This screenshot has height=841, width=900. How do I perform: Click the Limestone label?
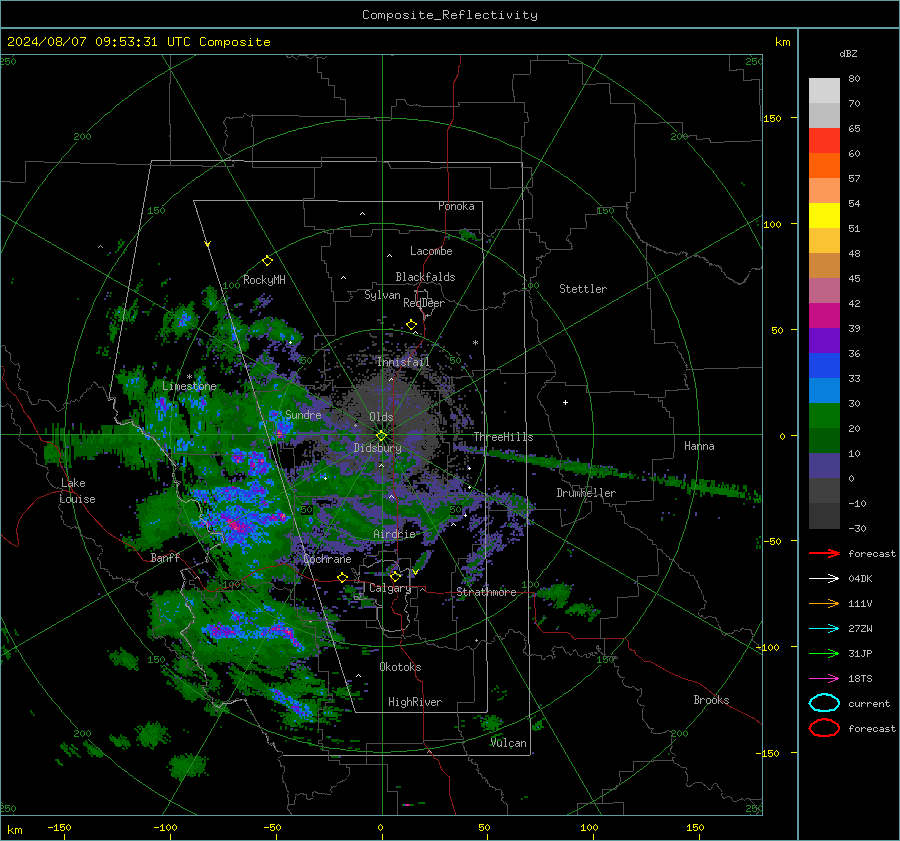189,386
